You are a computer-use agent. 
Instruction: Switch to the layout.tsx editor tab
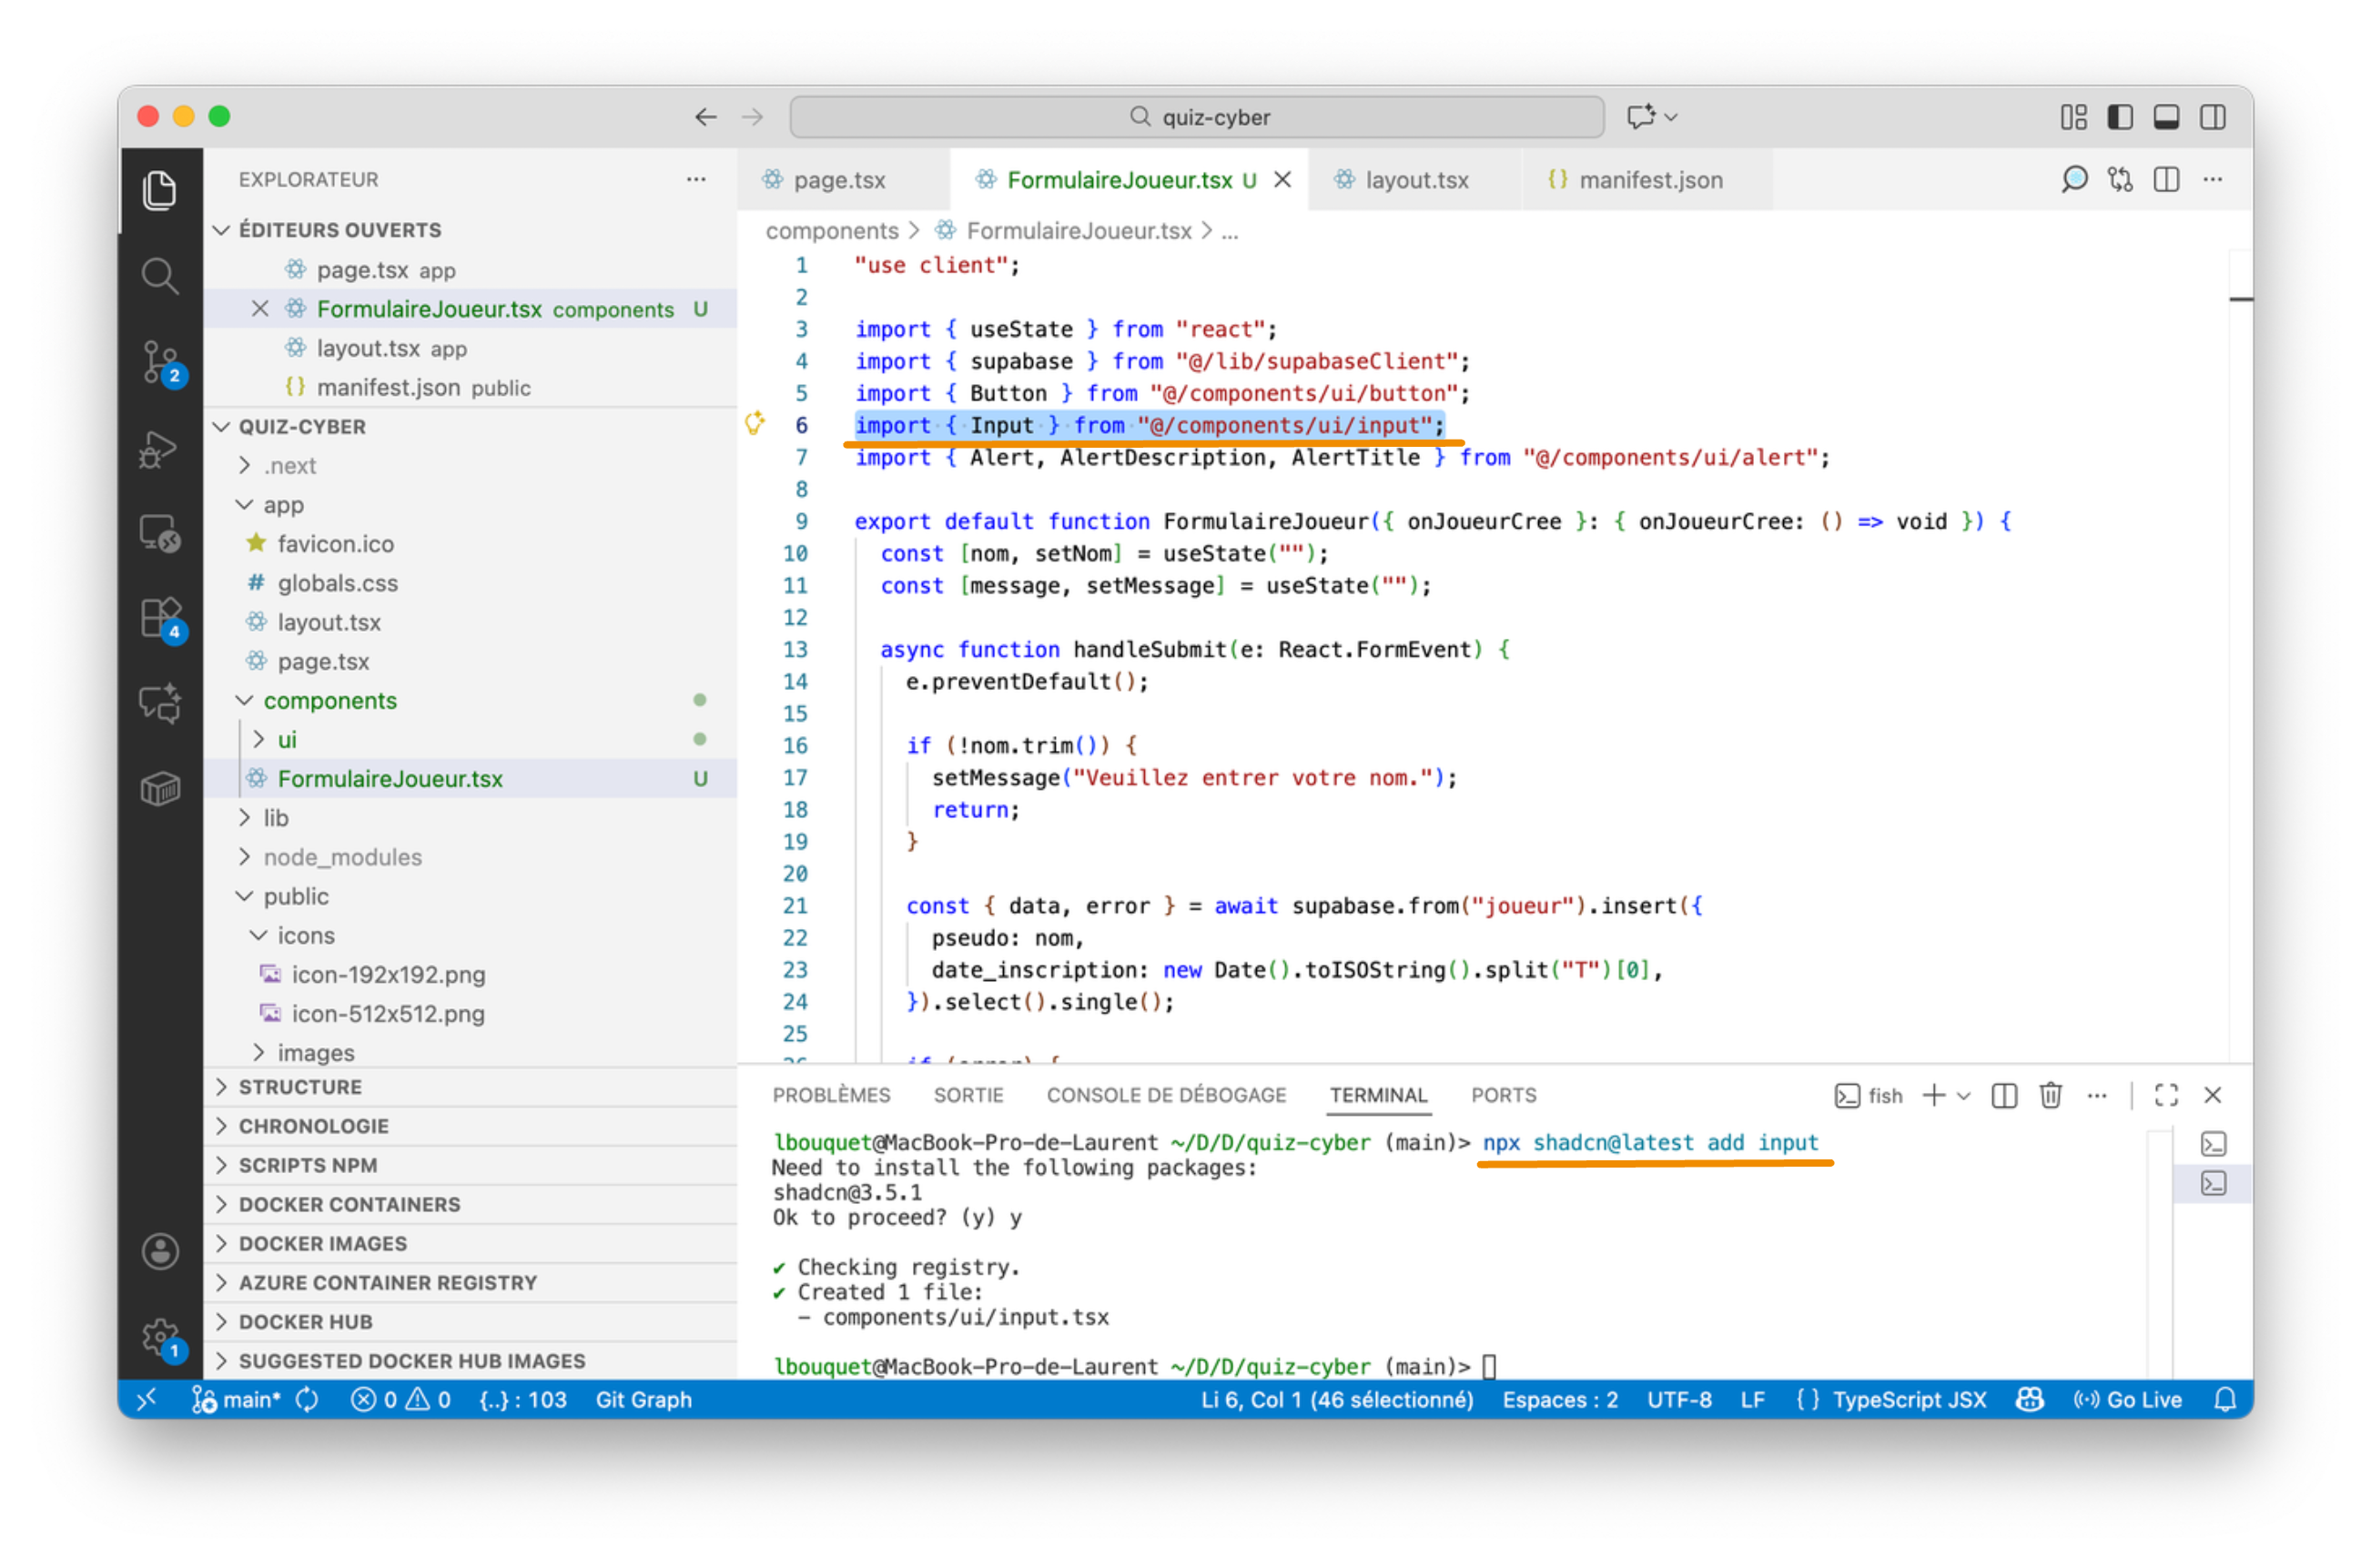1415,180
